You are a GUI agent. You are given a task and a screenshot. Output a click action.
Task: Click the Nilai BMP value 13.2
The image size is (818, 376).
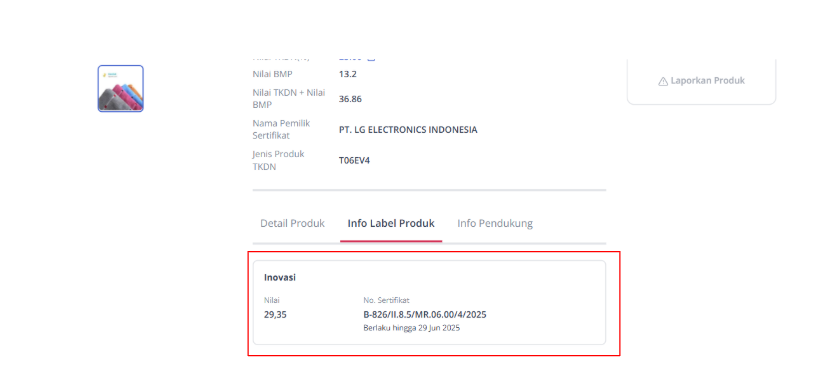(347, 74)
